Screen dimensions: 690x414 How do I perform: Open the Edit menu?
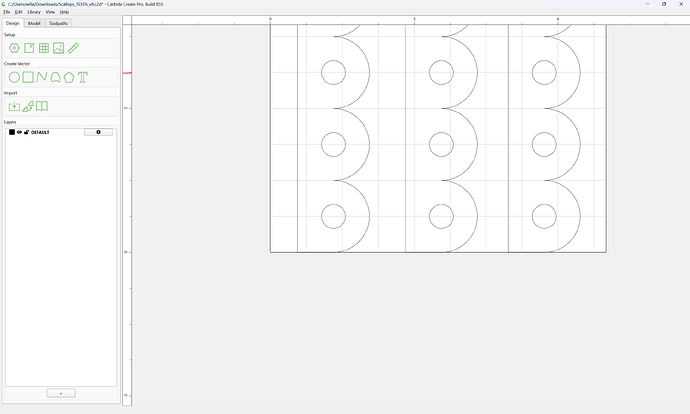click(x=18, y=12)
